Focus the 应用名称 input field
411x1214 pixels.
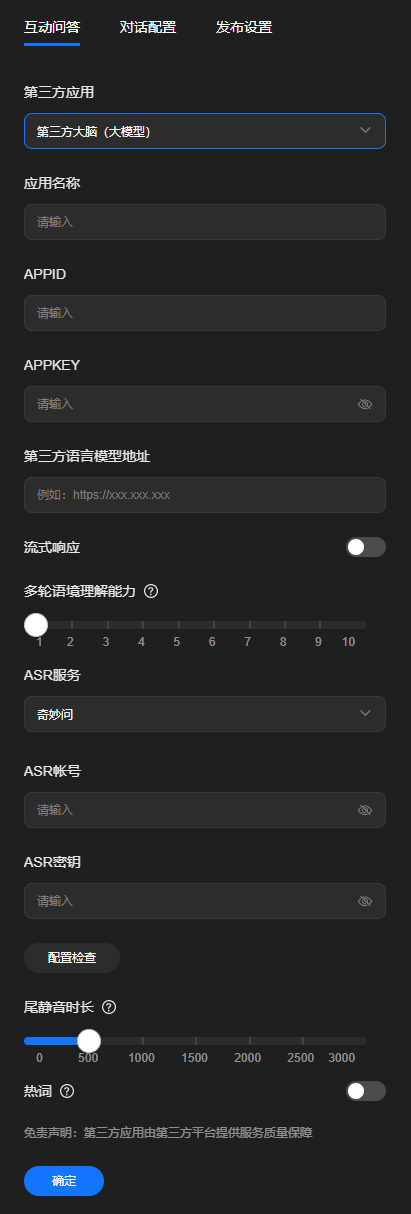click(205, 222)
